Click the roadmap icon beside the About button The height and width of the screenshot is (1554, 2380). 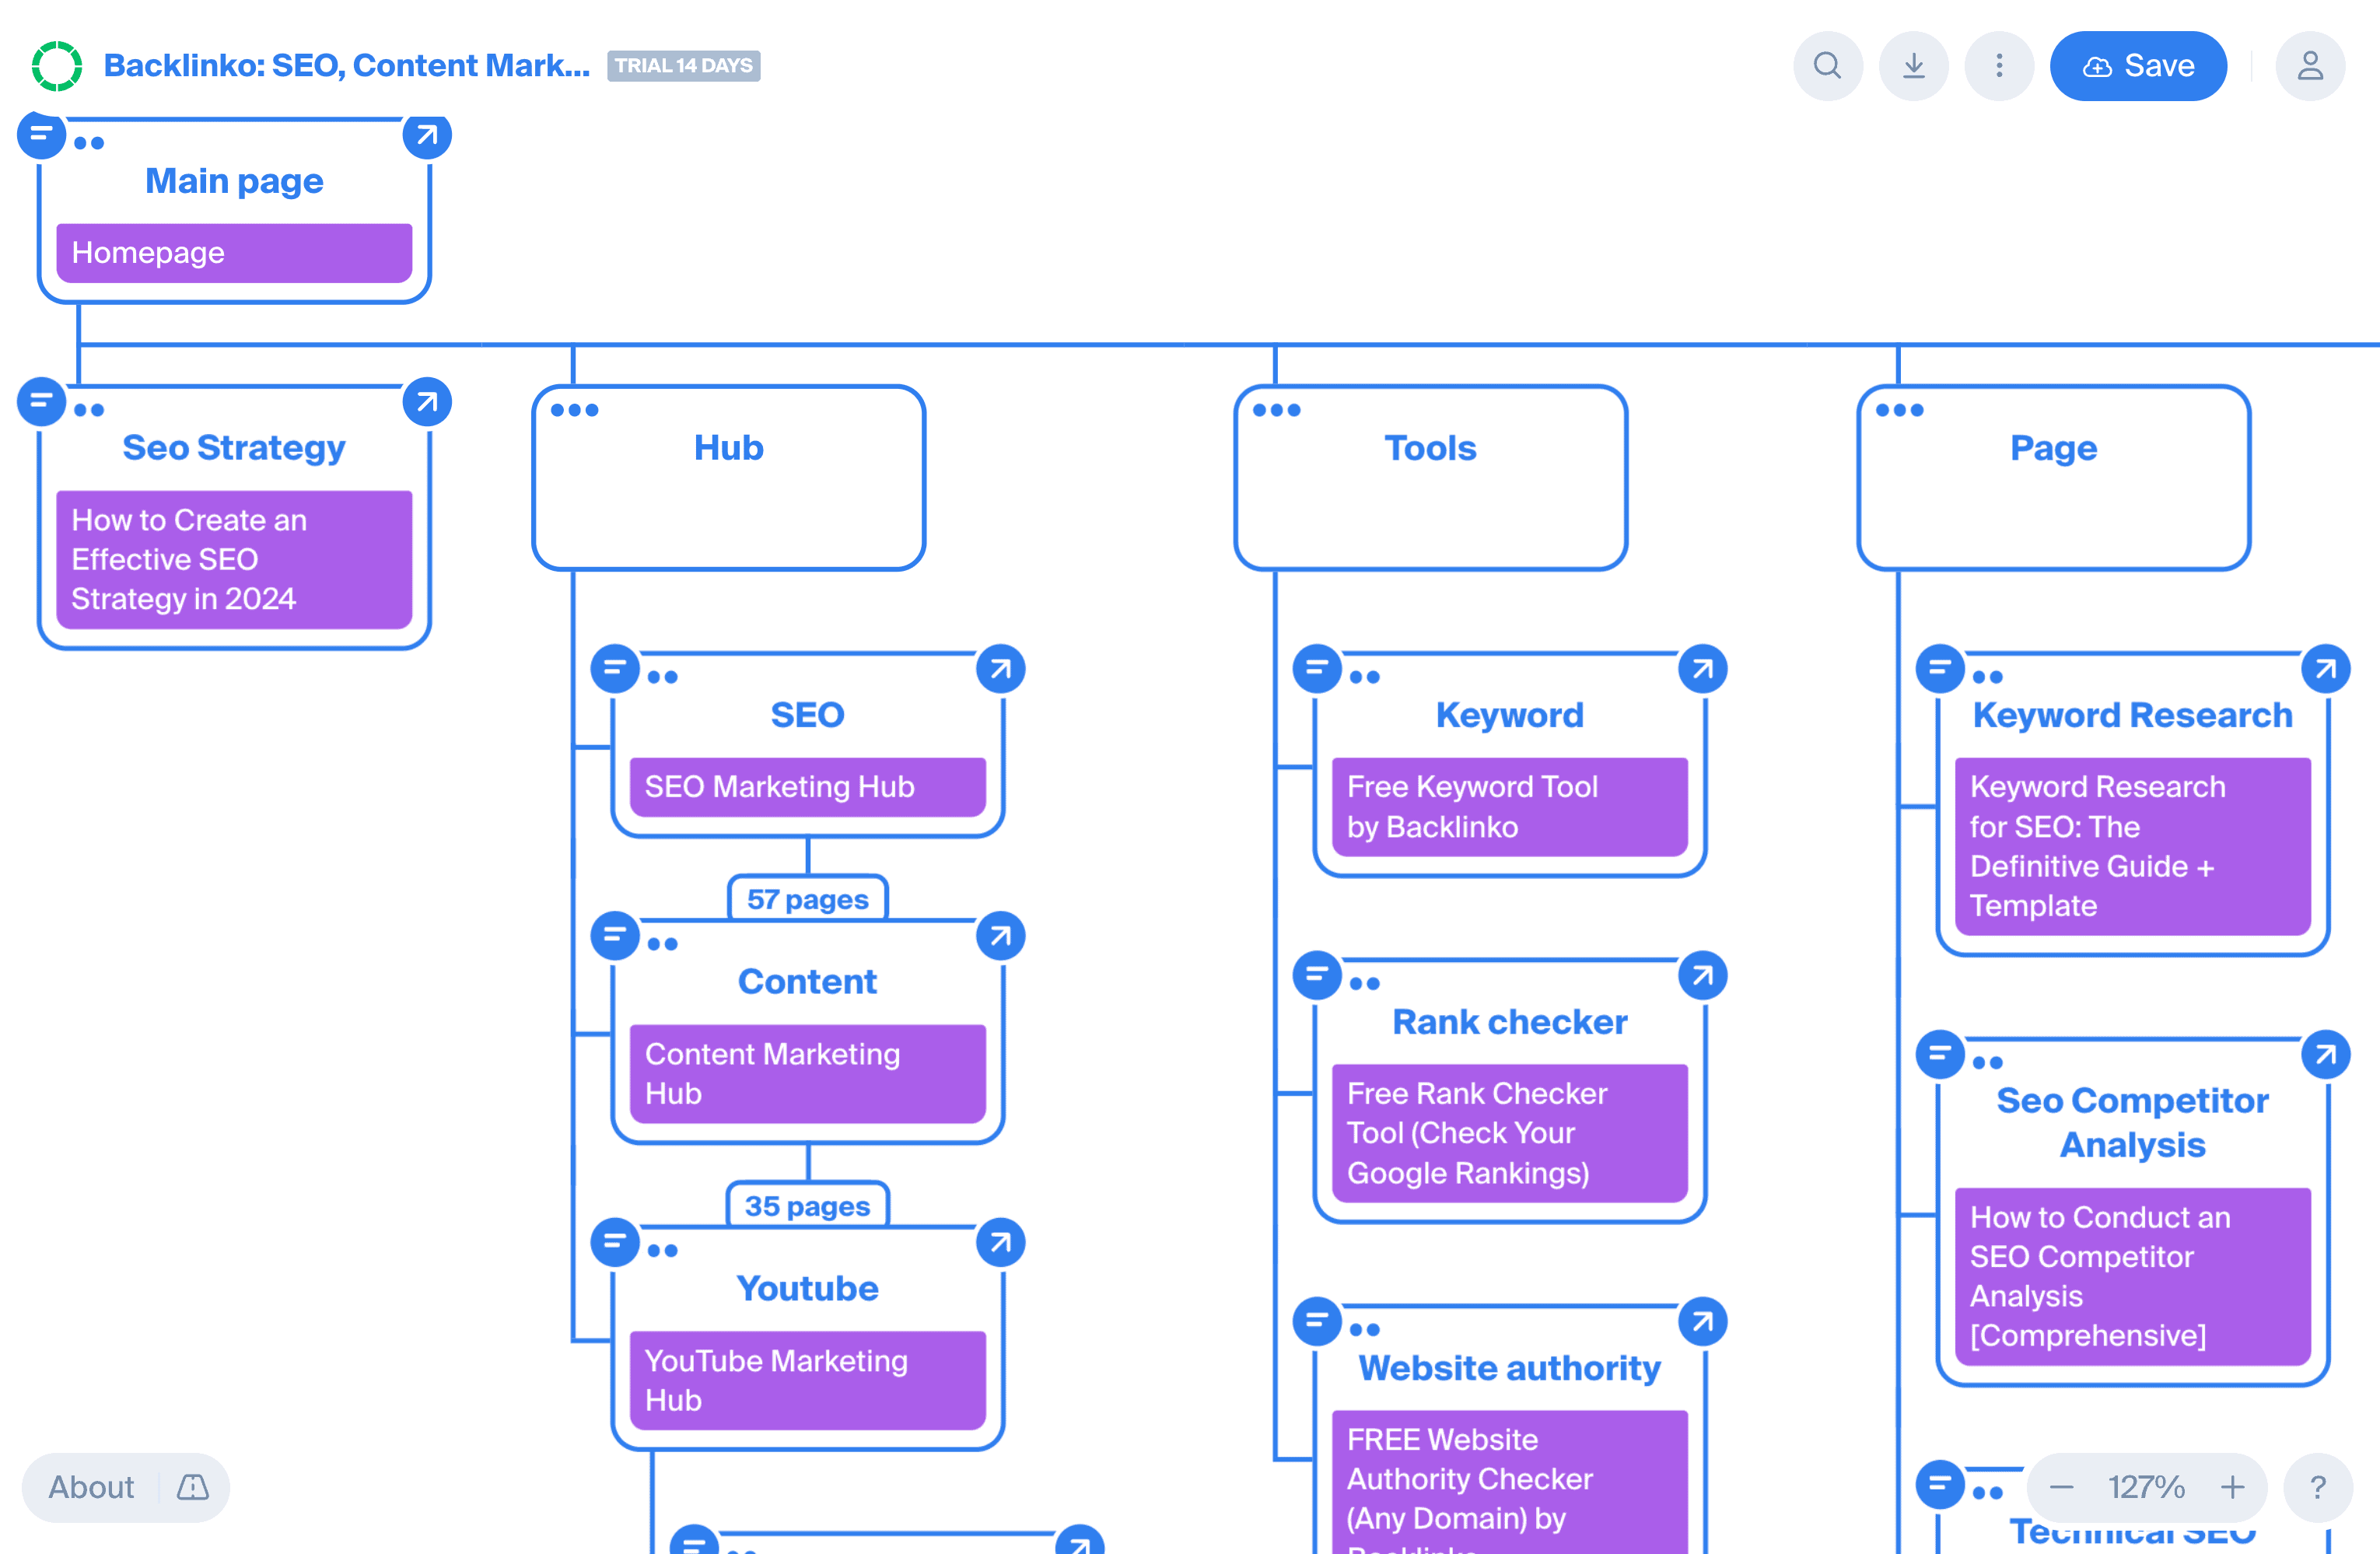(192, 1488)
